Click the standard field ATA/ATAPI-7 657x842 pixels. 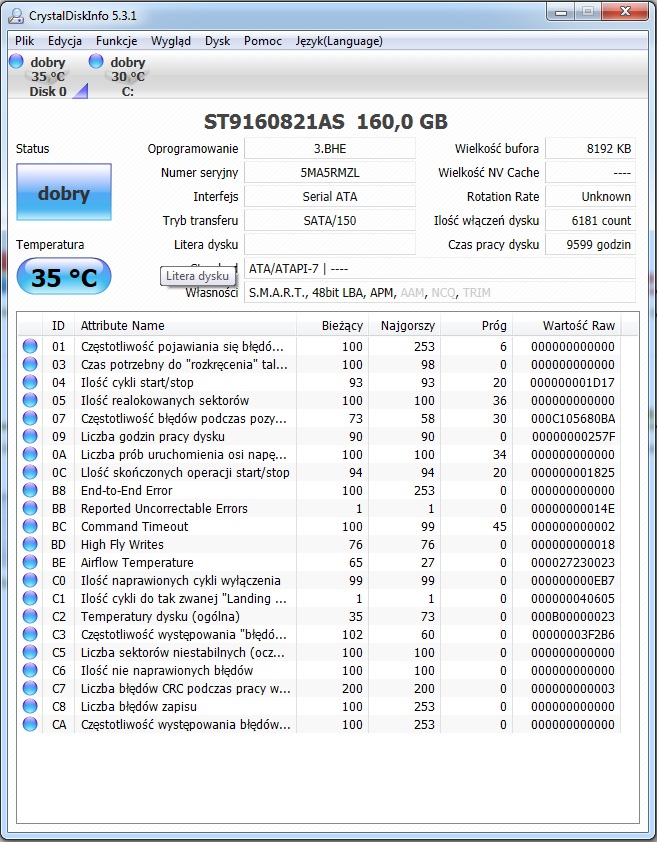(439, 268)
